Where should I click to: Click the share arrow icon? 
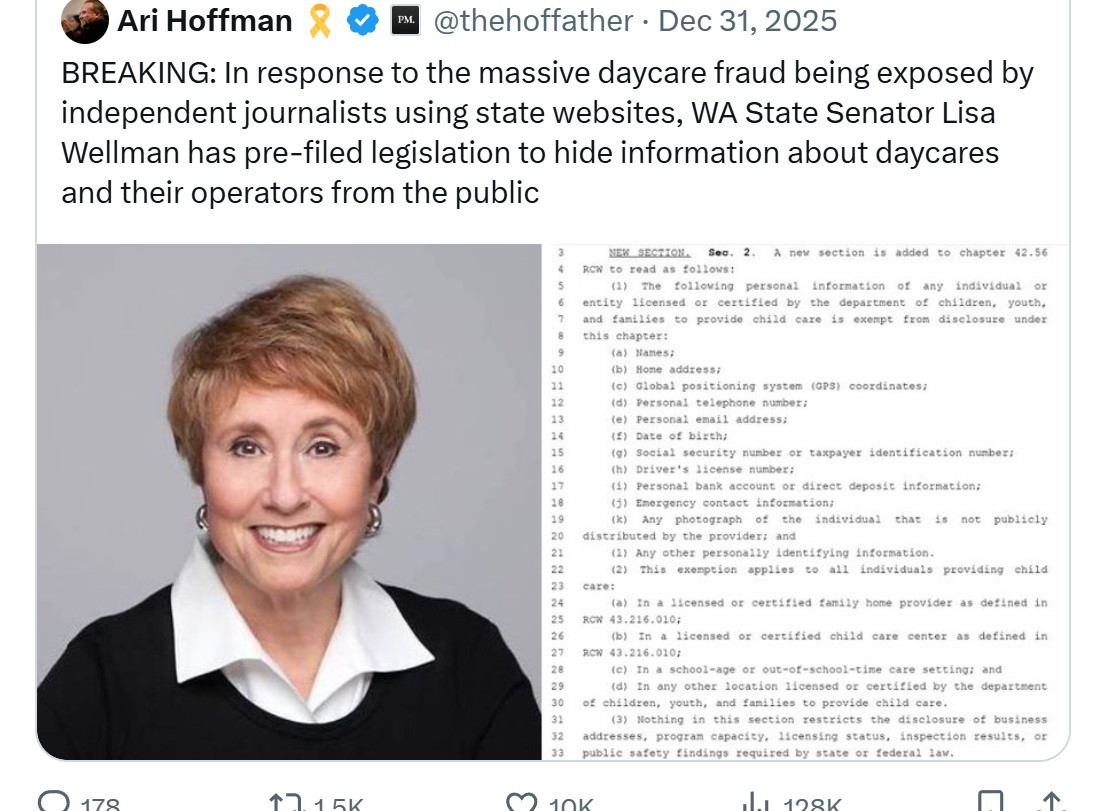click(1051, 803)
